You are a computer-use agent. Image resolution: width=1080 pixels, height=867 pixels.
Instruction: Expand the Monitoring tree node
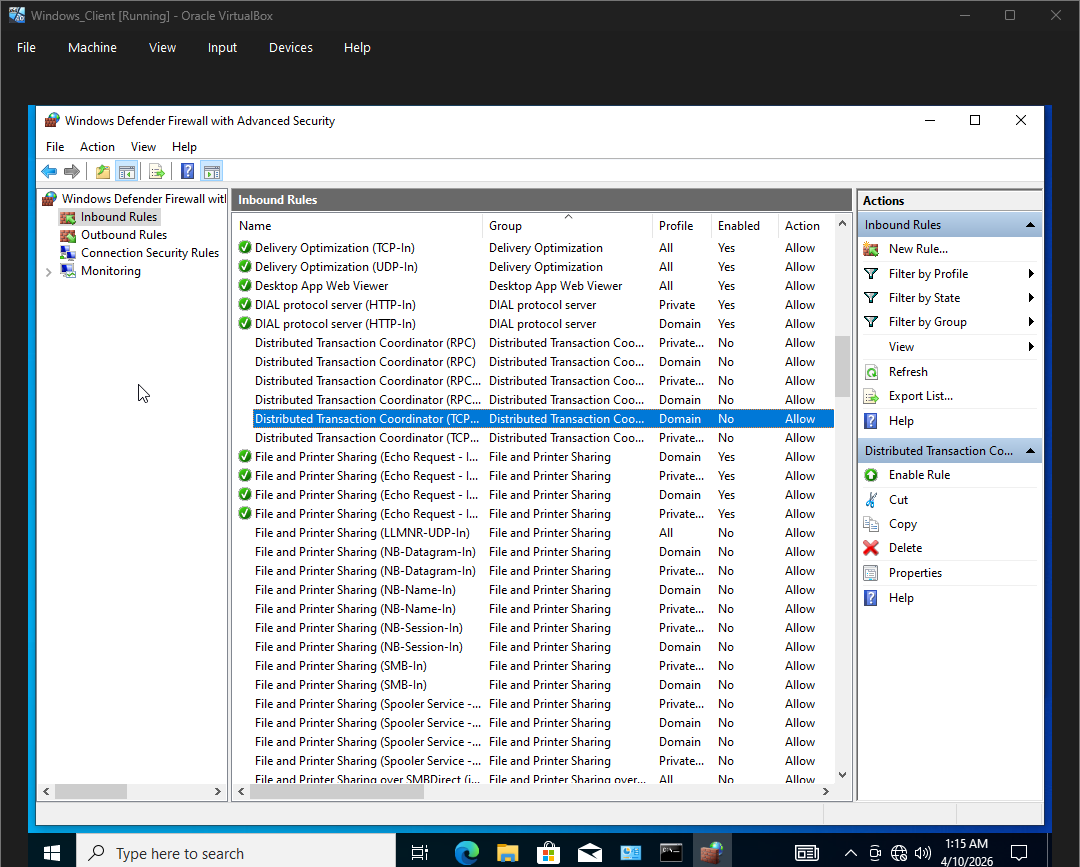48,272
